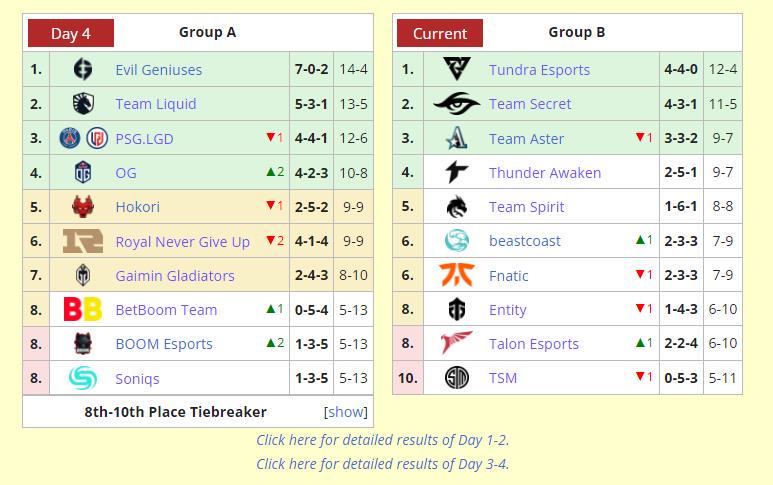773x485 pixels.
Task: Open the Day 4 dropdown for Group A
Action: pos(71,33)
